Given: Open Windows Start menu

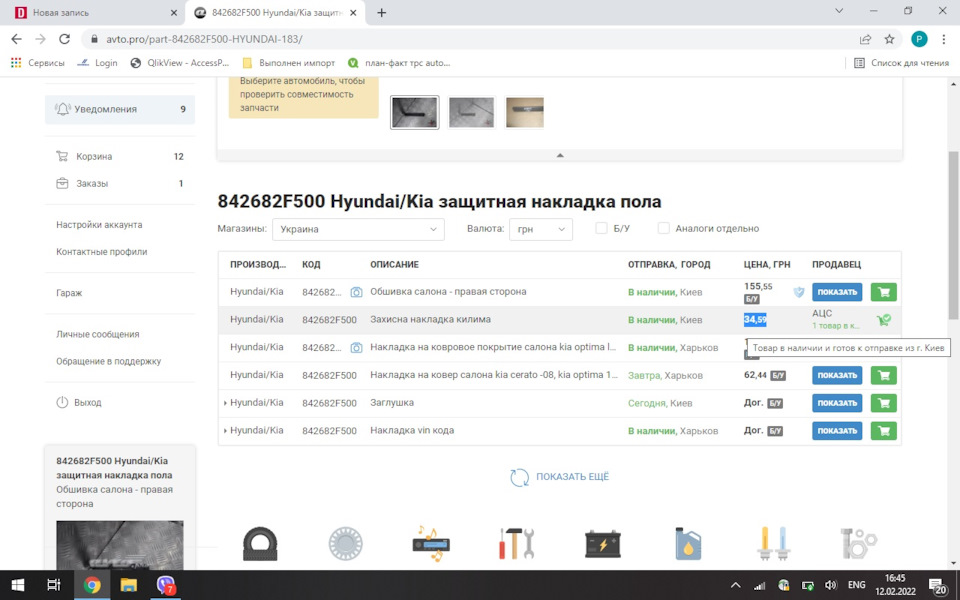Looking at the screenshot, I should pyautogui.click(x=18, y=585).
